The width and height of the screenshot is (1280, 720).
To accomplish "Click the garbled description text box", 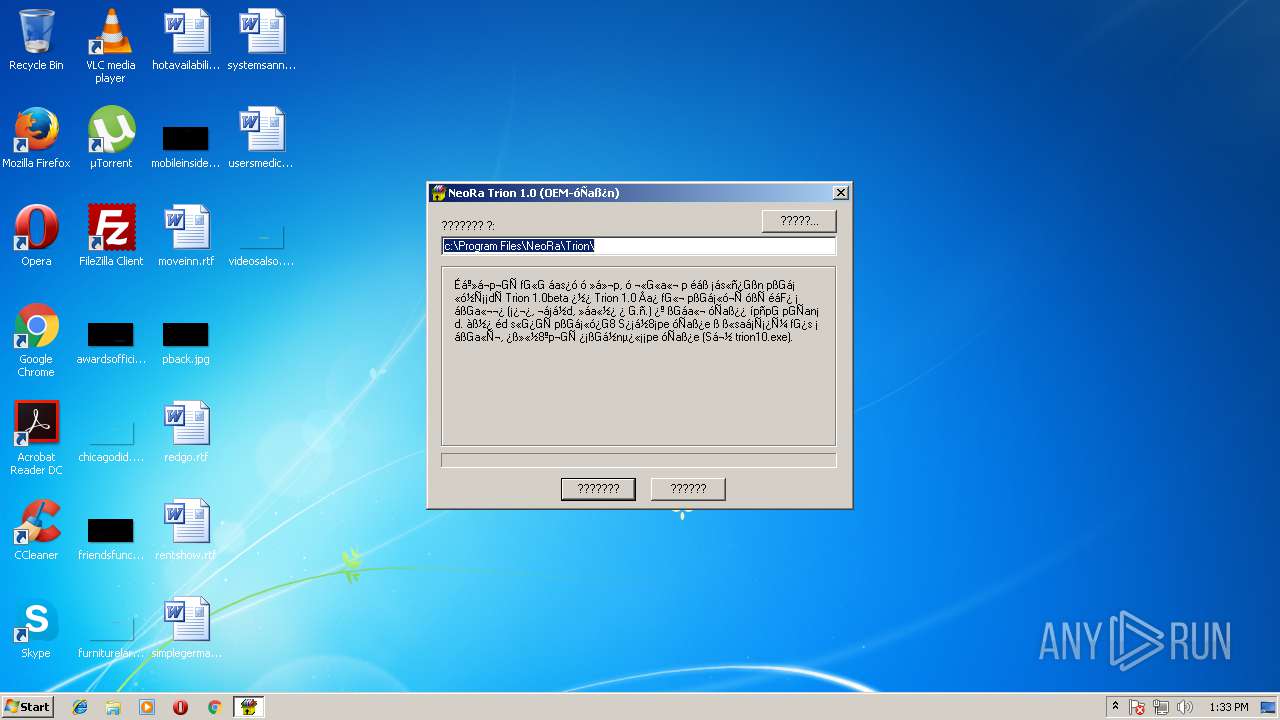I will 638,356.
